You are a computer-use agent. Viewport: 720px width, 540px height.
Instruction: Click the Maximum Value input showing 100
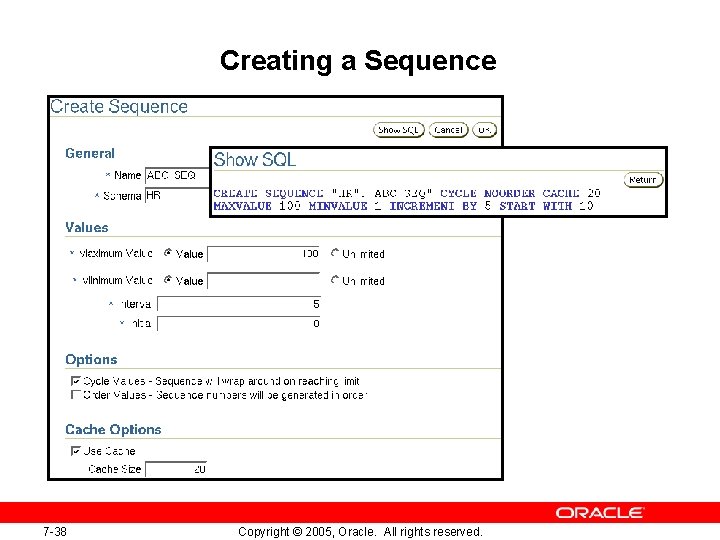click(264, 254)
